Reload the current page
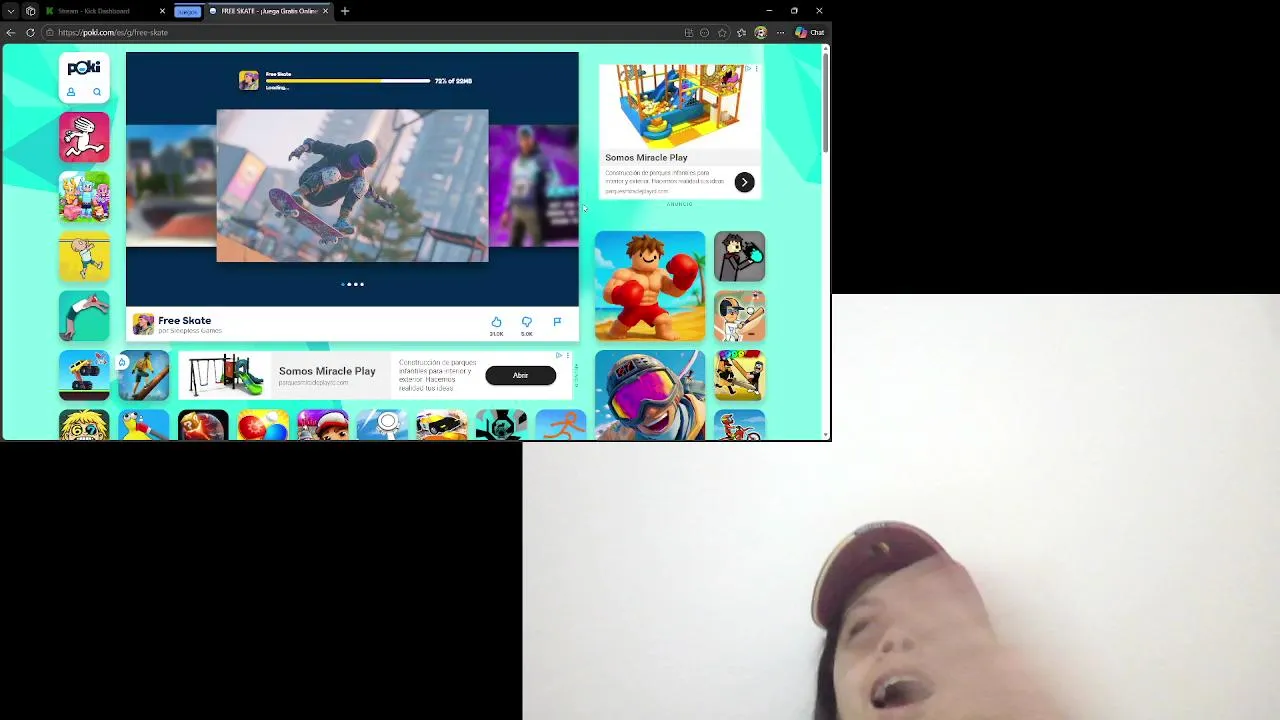The width and height of the screenshot is (1280, 720). [x=30, y=32]
